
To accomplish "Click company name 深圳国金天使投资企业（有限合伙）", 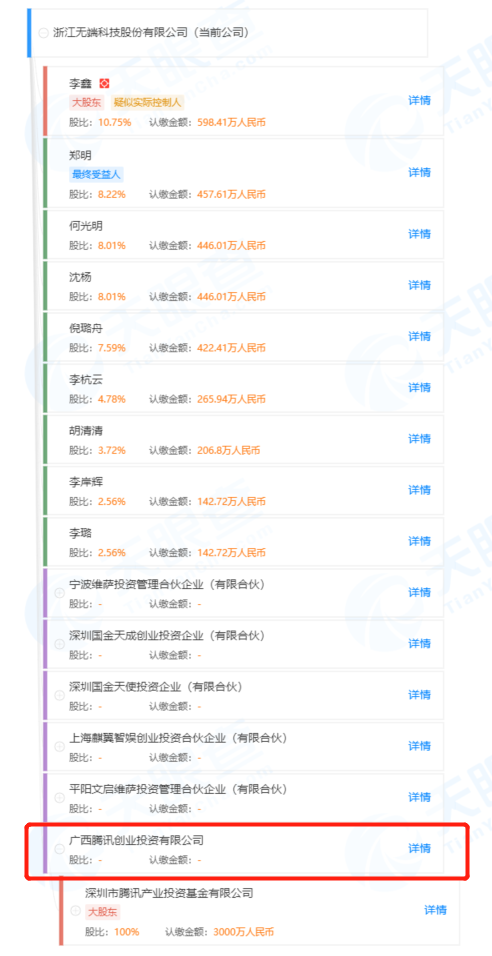I will pos(157,687).
